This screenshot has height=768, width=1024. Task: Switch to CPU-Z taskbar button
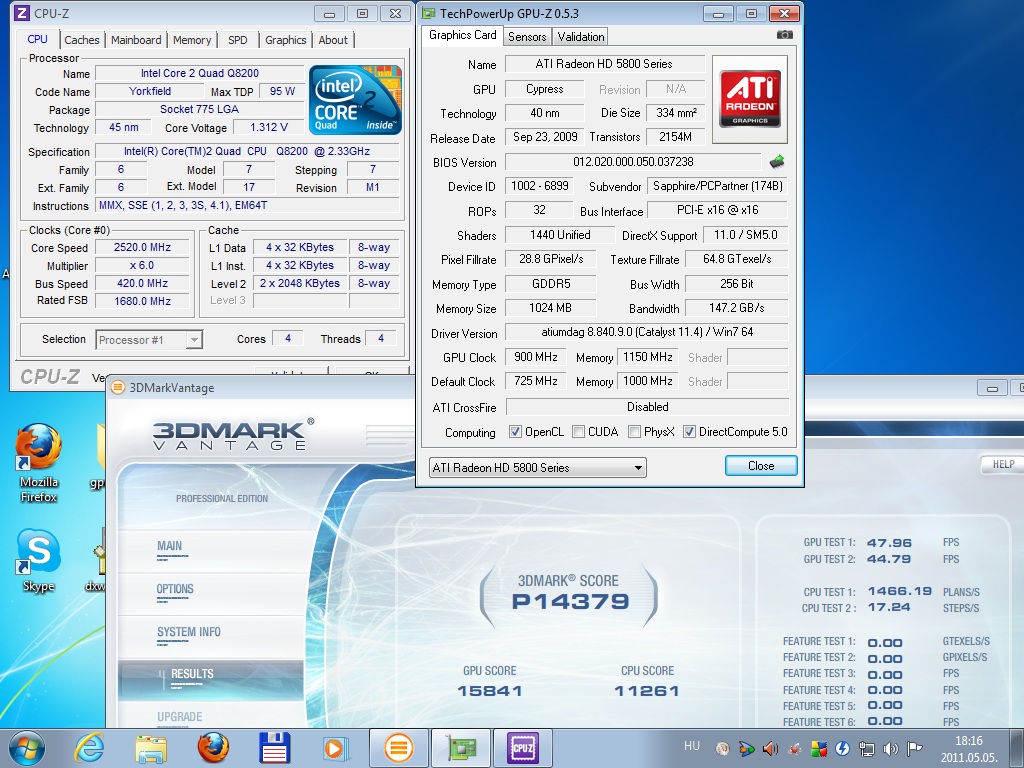point(522,748)
